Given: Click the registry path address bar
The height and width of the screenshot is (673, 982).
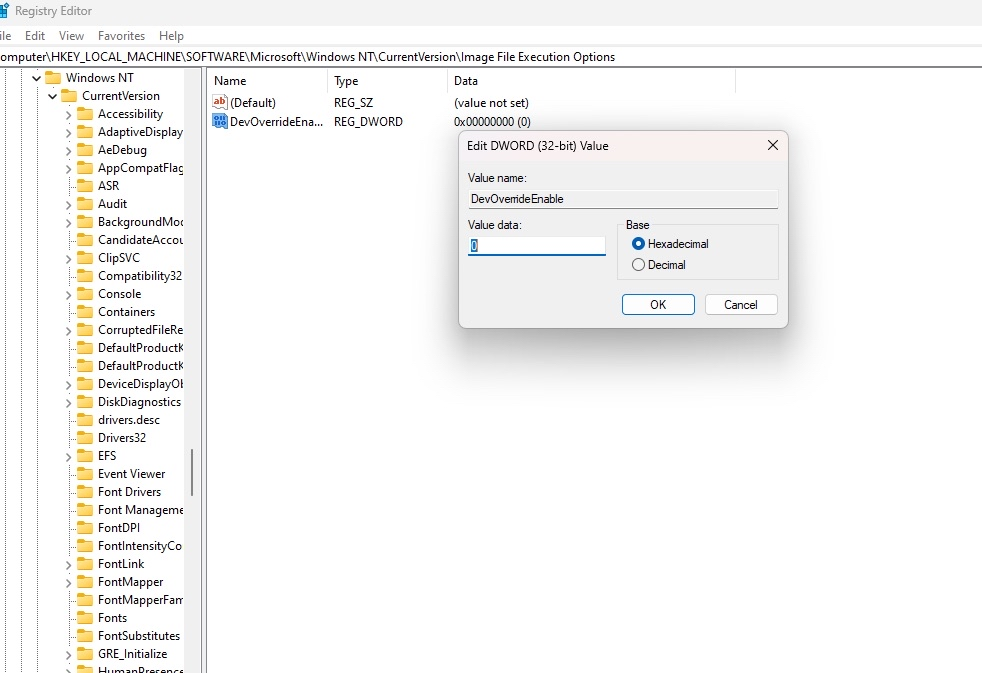Looking at the screenshot, I should (491, 57).
